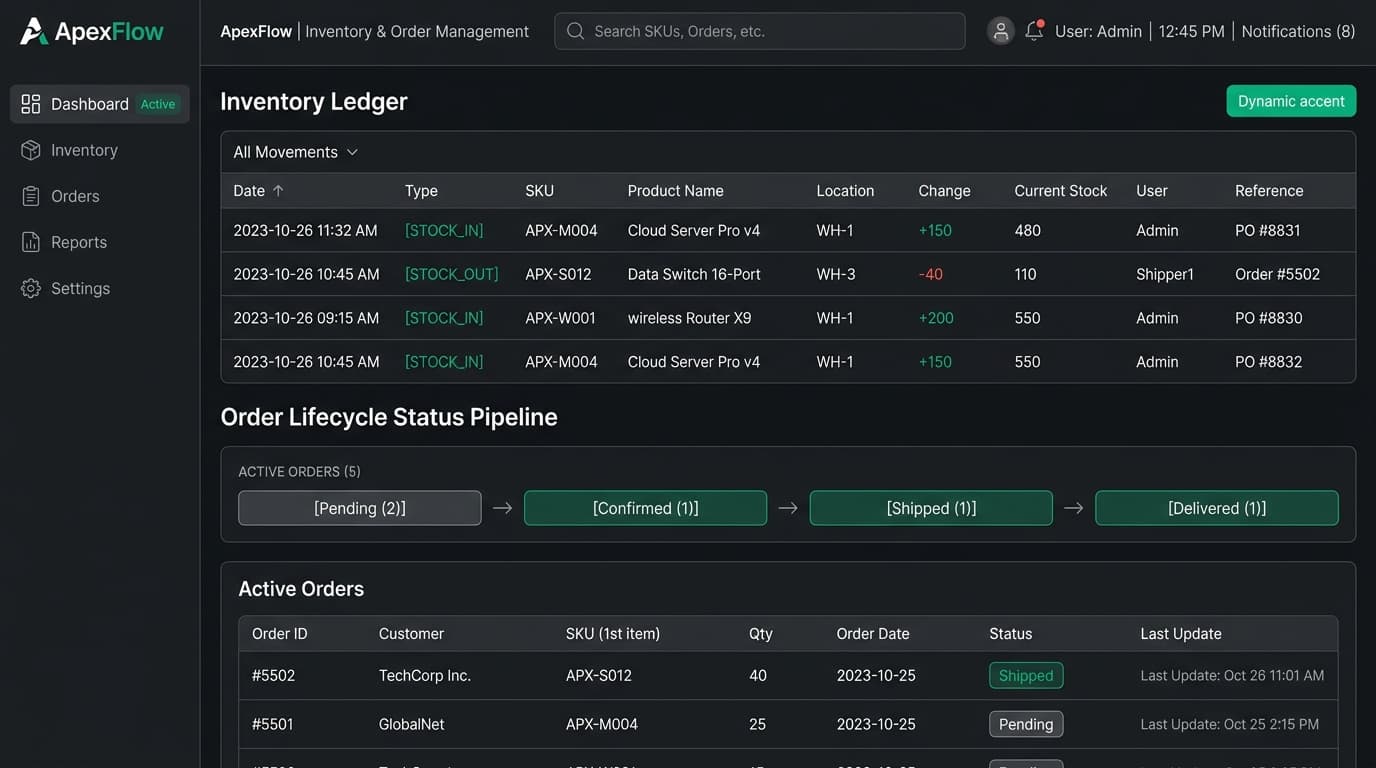Click the notification bell icon
Image resolution: width=1376 pixels, height=768 pixels.
(x=1034, y=31)
